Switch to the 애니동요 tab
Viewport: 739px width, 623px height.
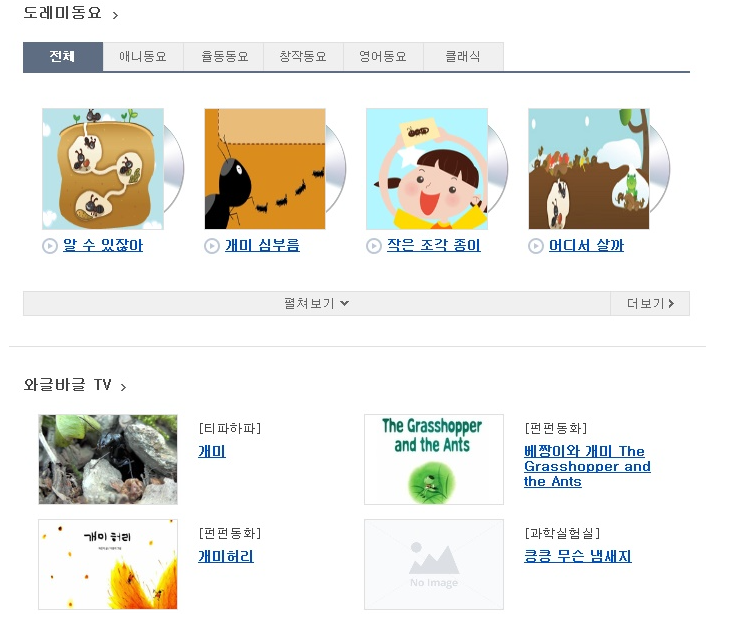click(143, 57)
